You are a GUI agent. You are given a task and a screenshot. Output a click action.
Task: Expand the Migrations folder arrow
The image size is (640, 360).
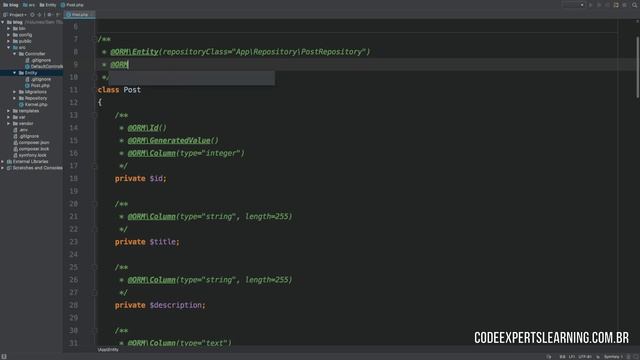point(15,92)
